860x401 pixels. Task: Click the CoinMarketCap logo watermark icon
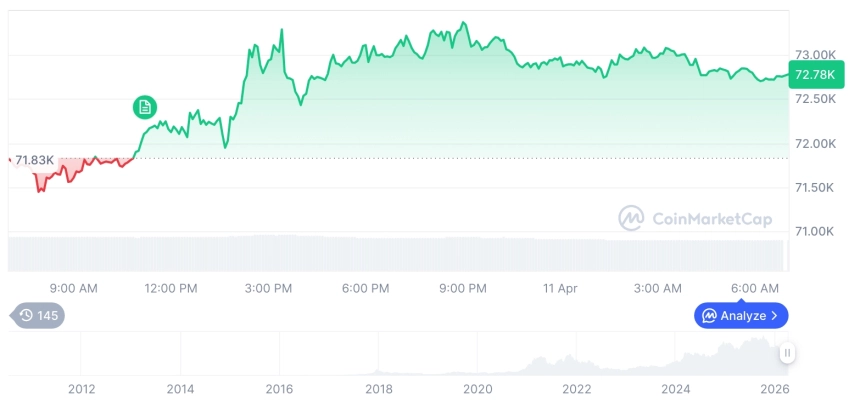631,218
